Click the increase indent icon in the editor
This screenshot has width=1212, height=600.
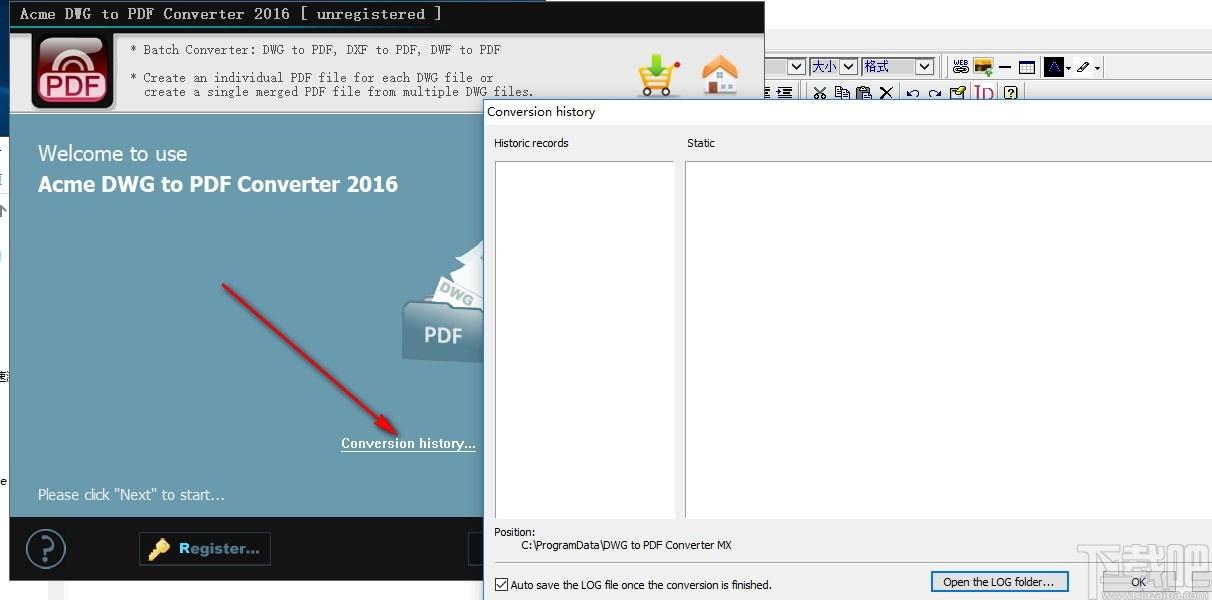tap(785, 93)
